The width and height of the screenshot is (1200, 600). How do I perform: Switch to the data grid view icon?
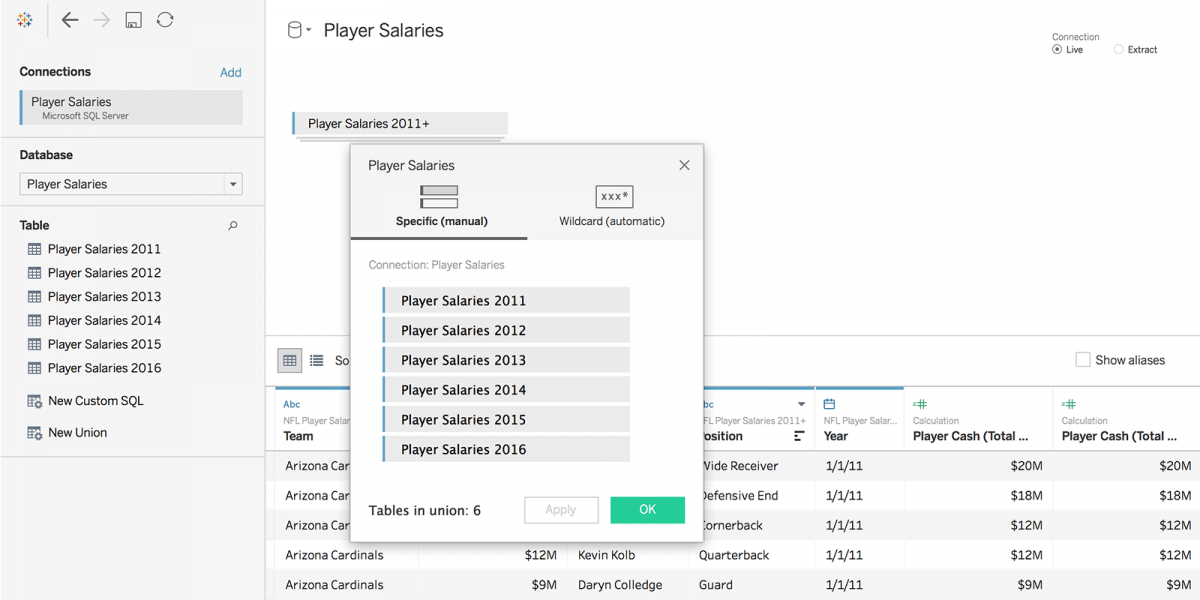(289, 360)
